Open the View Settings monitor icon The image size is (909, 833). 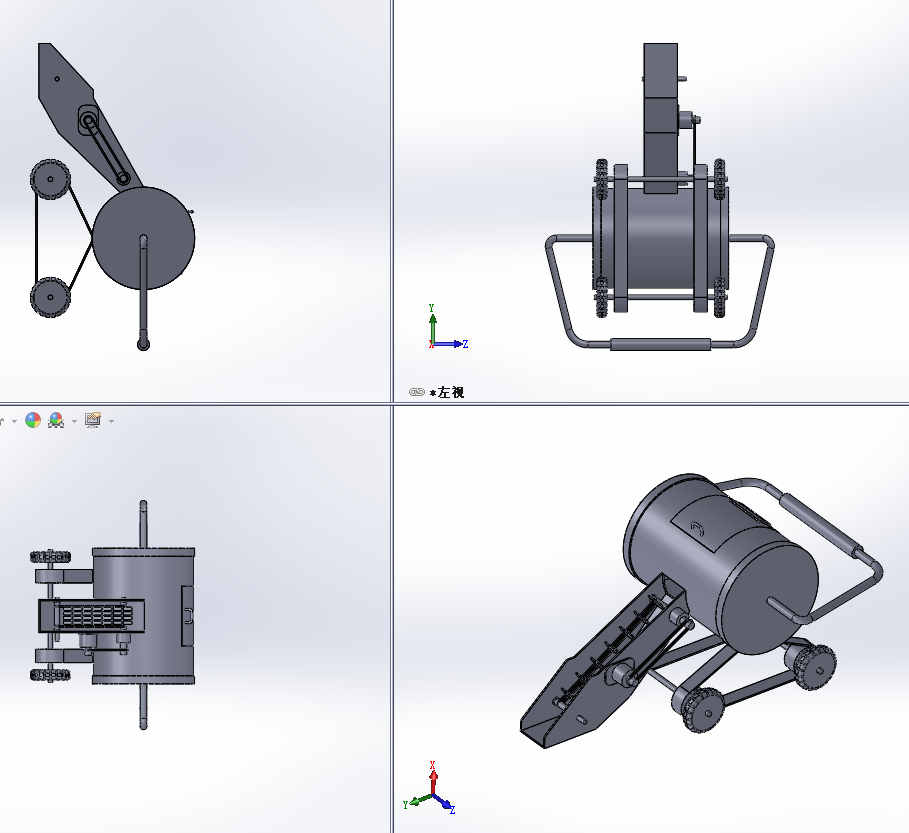(93, 420)
